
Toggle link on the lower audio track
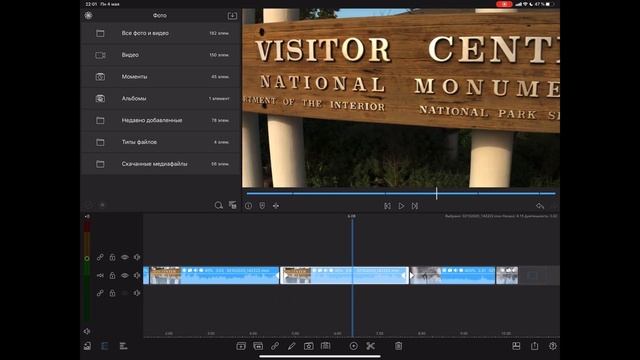(x=100, y=293)
